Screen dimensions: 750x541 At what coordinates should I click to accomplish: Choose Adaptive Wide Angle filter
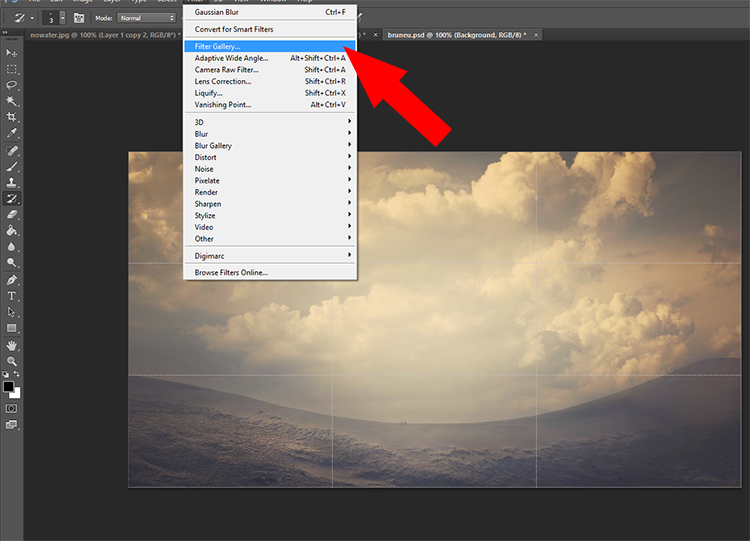pos(270,58)
